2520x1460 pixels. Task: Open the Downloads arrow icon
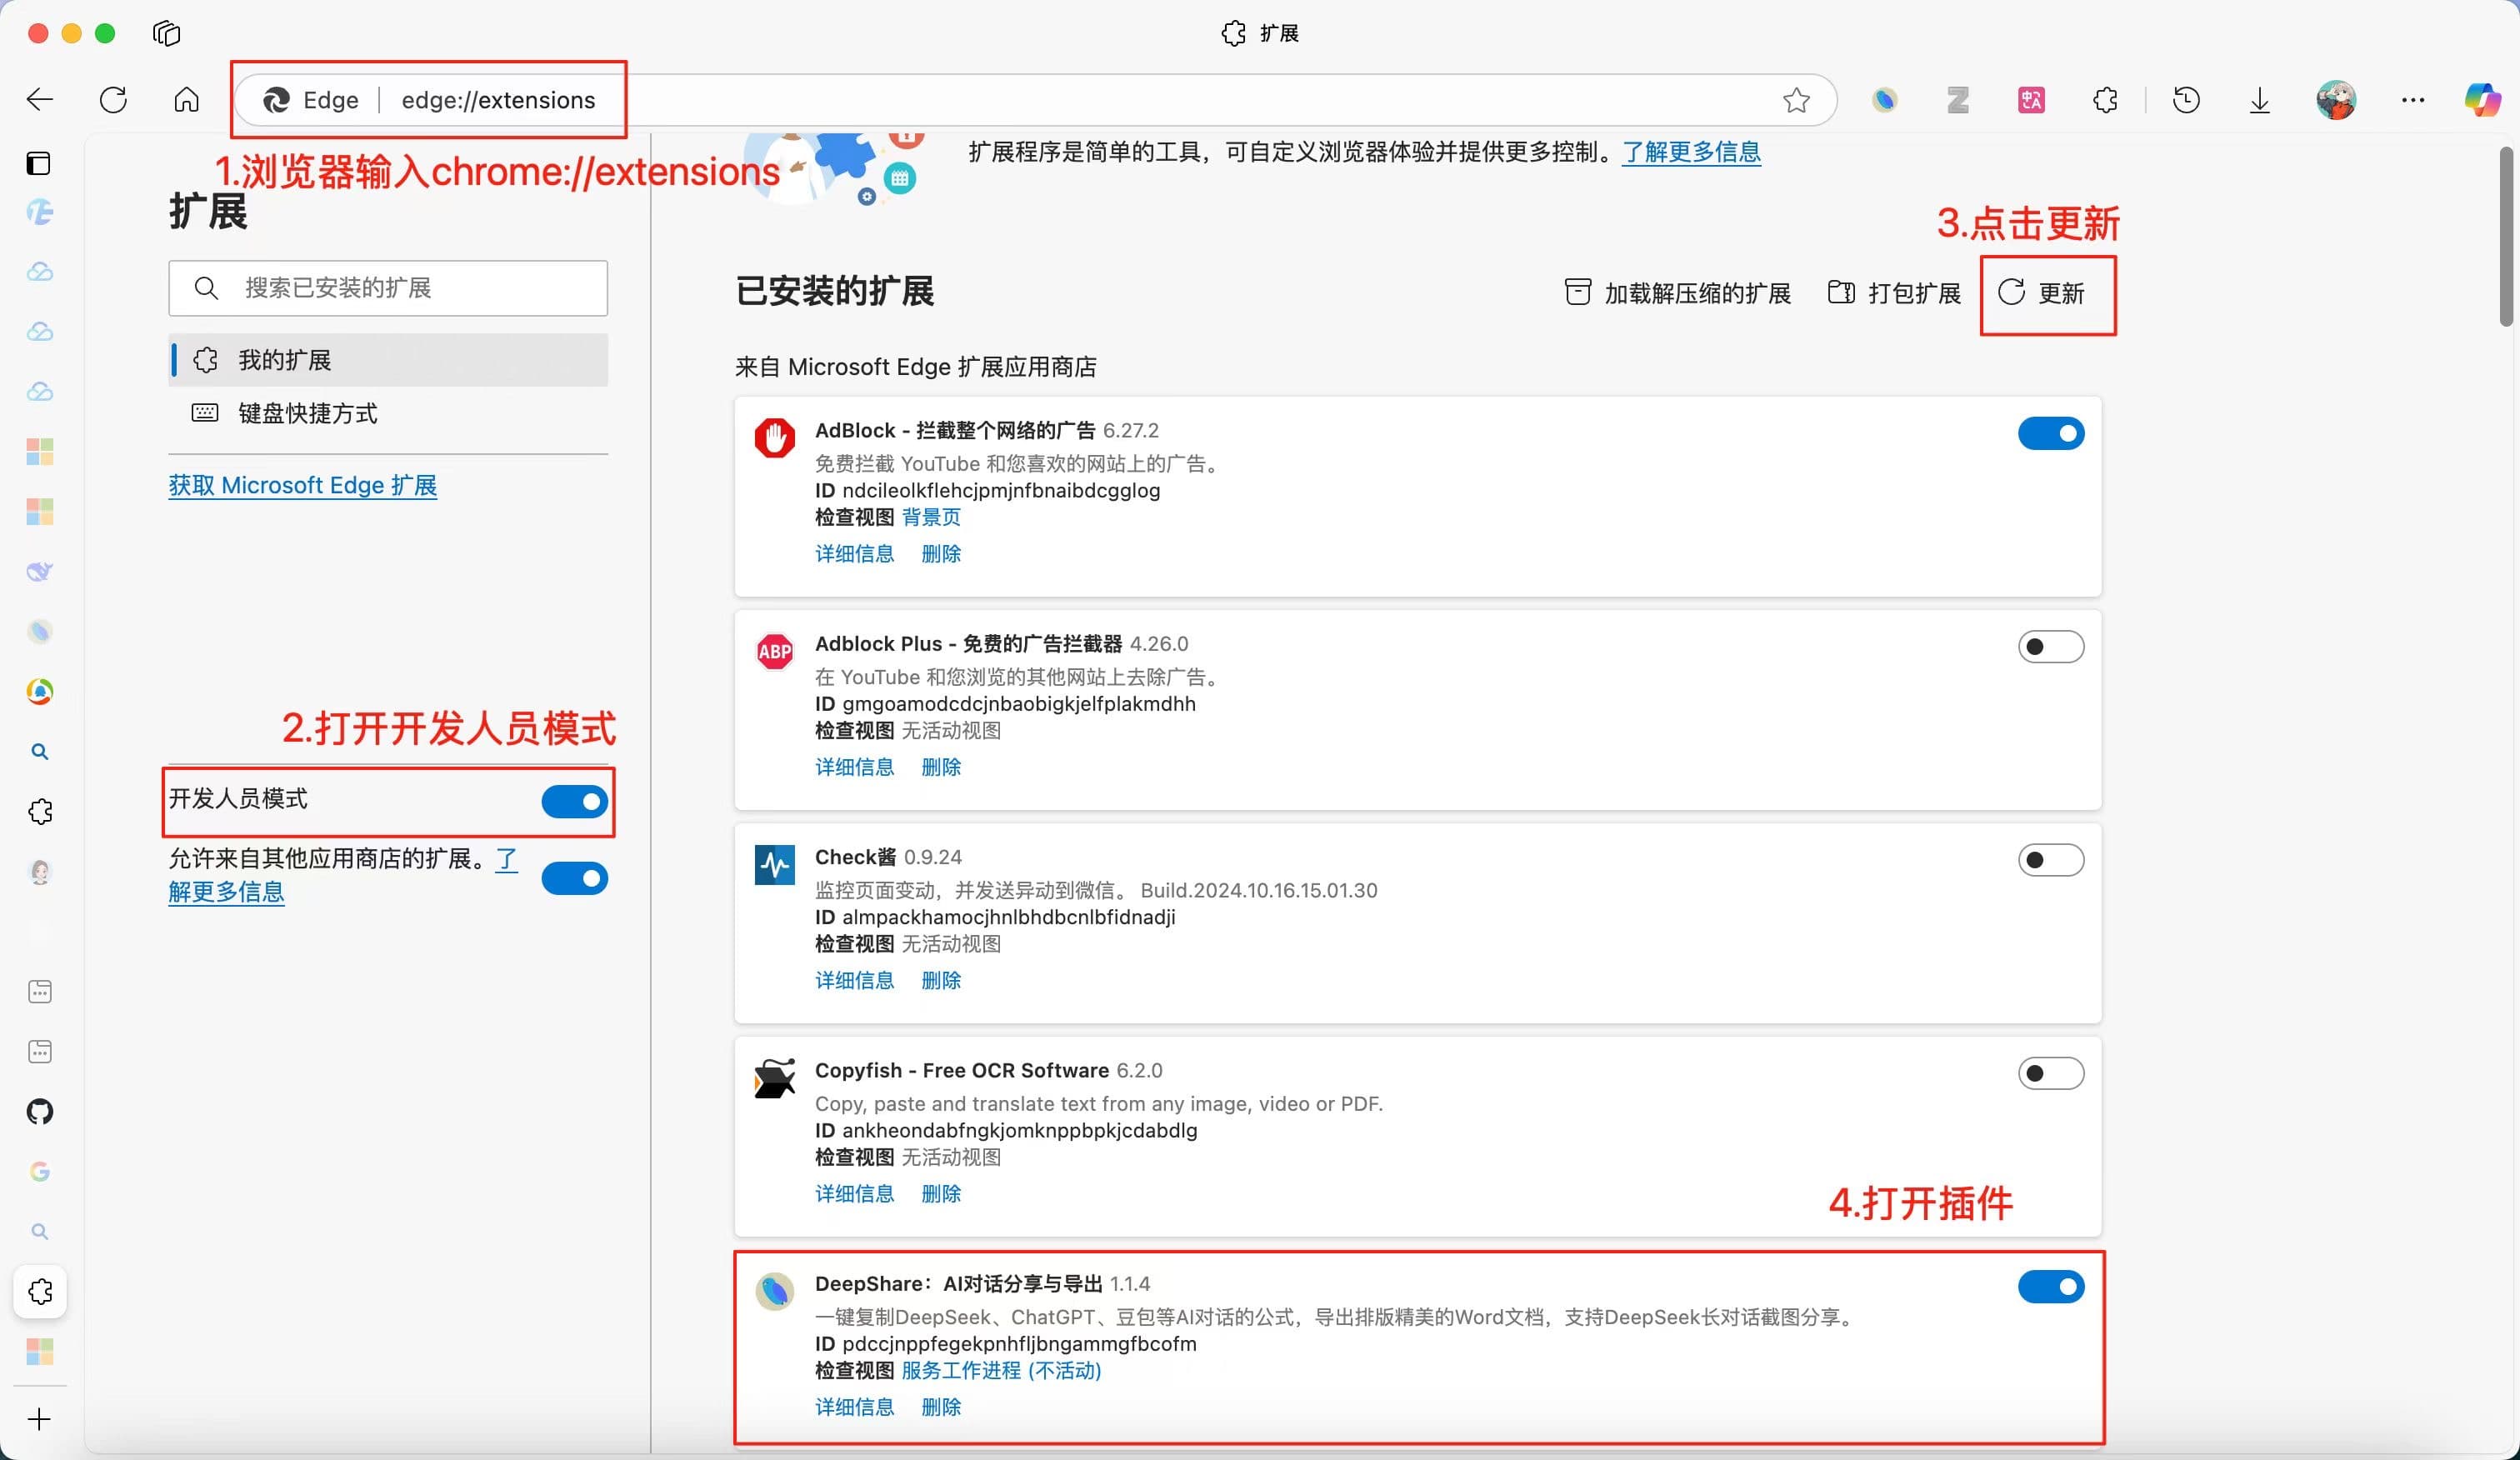[2259, 100]
